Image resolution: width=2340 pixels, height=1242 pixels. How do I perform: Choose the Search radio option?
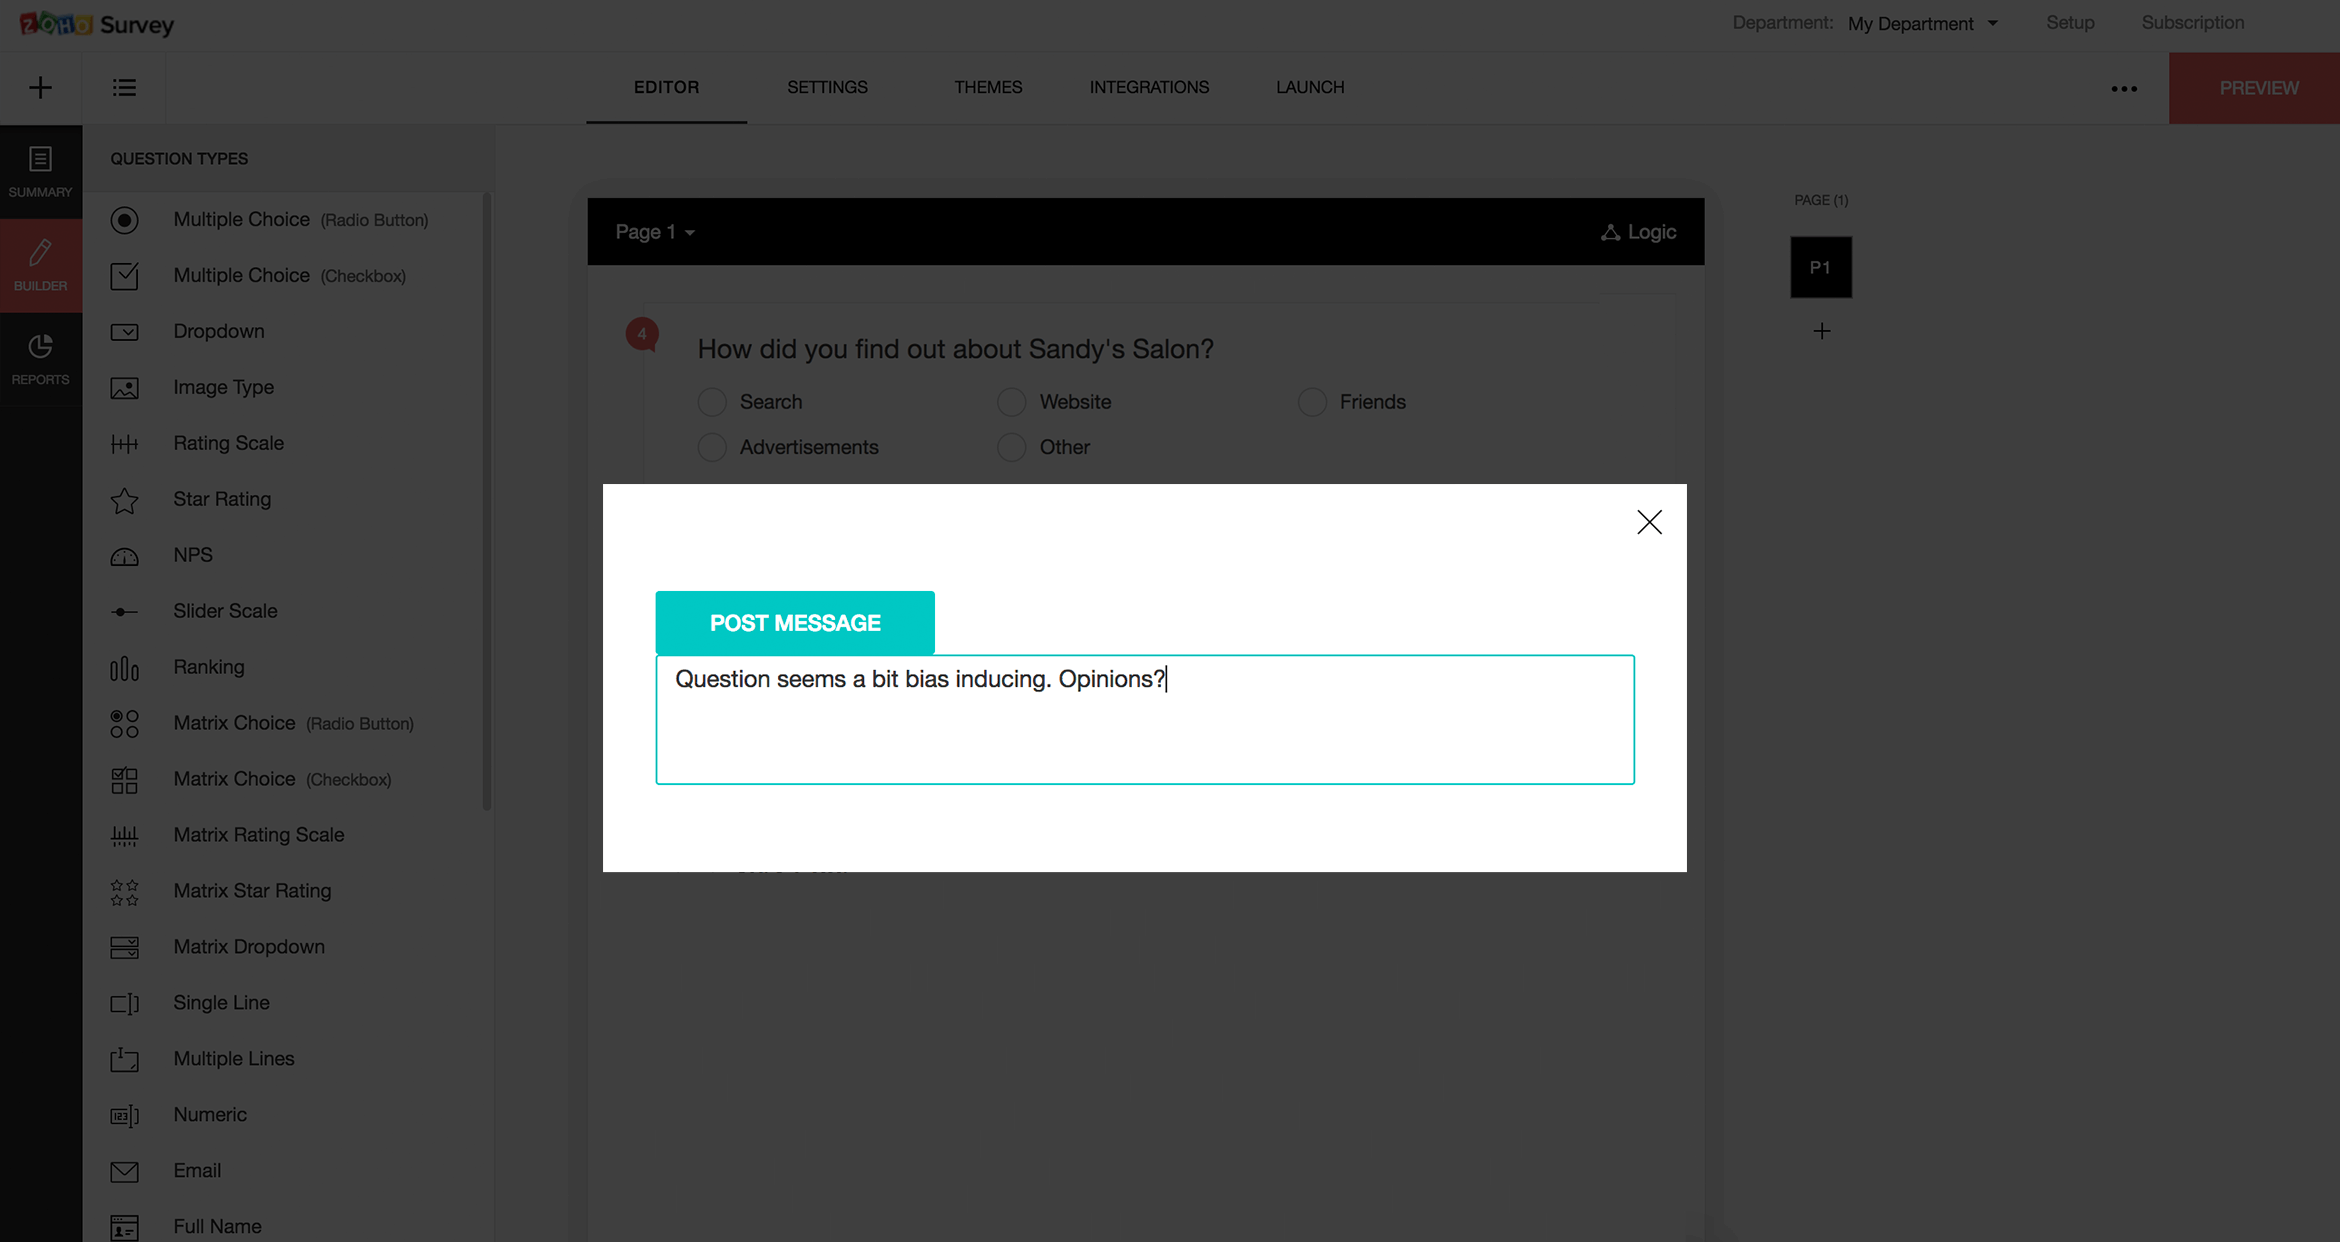pyautogui.click(x=712, y=402)
